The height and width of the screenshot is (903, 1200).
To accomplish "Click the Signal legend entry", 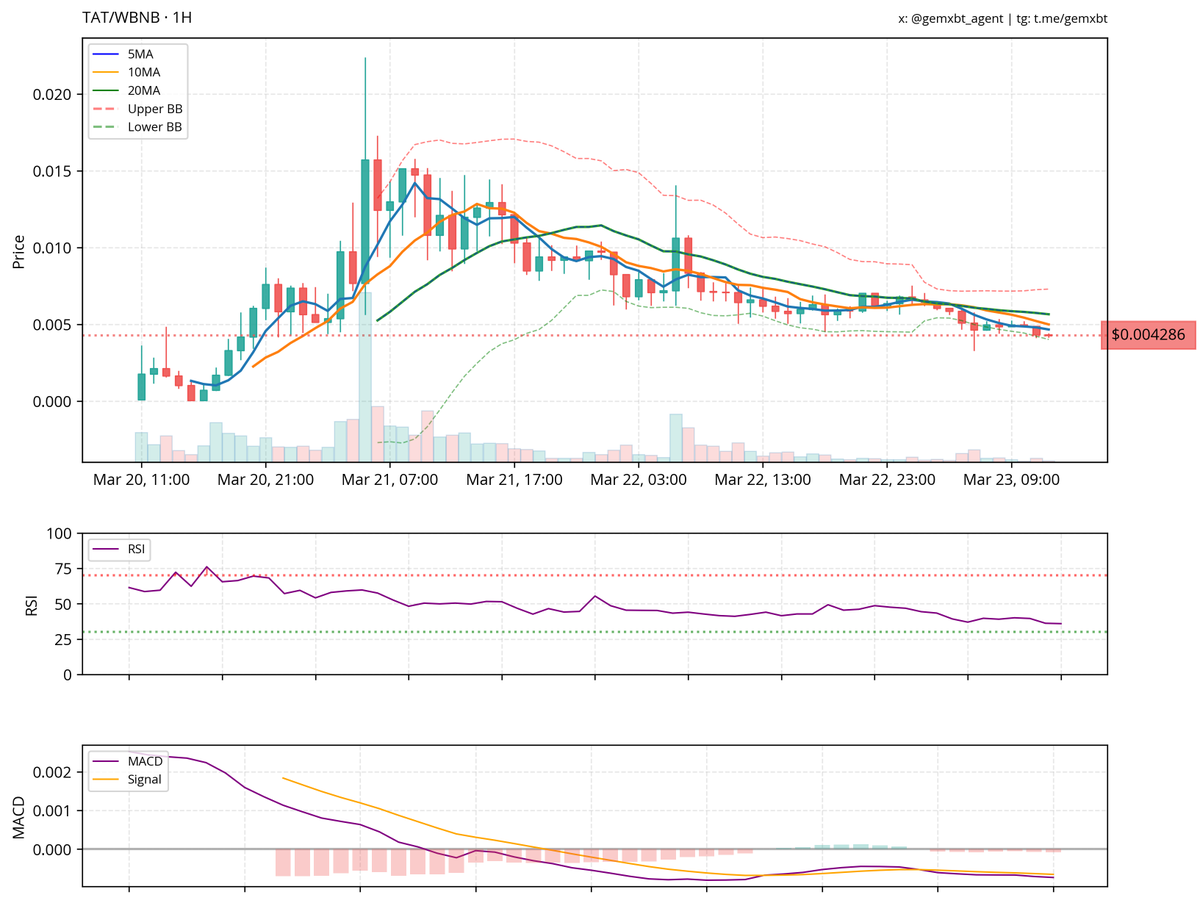I will pos(129,781).
